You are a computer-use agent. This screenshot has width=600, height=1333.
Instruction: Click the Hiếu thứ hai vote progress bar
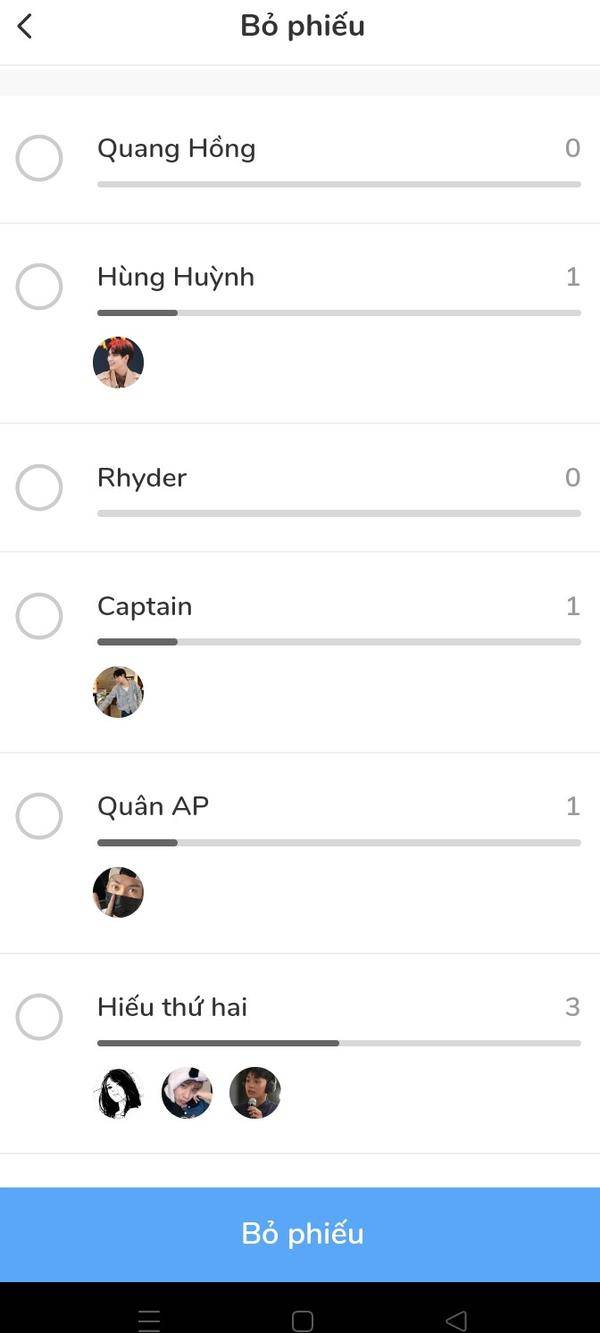pyautogui.click(x=339, y=1043)
